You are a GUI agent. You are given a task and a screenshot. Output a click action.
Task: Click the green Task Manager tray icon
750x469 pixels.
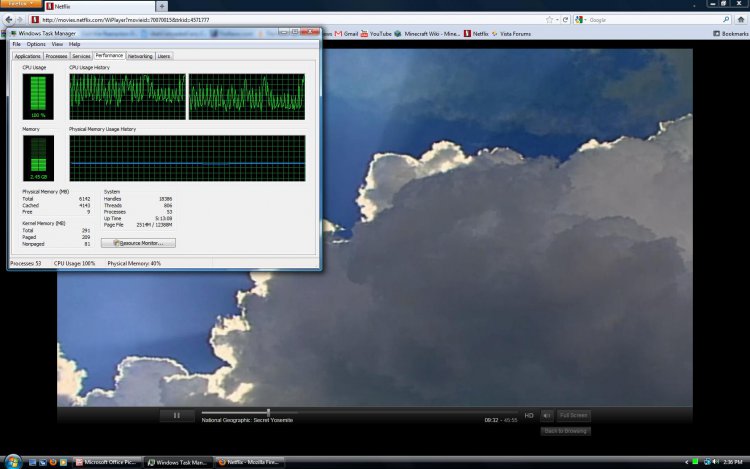(695, 461)
